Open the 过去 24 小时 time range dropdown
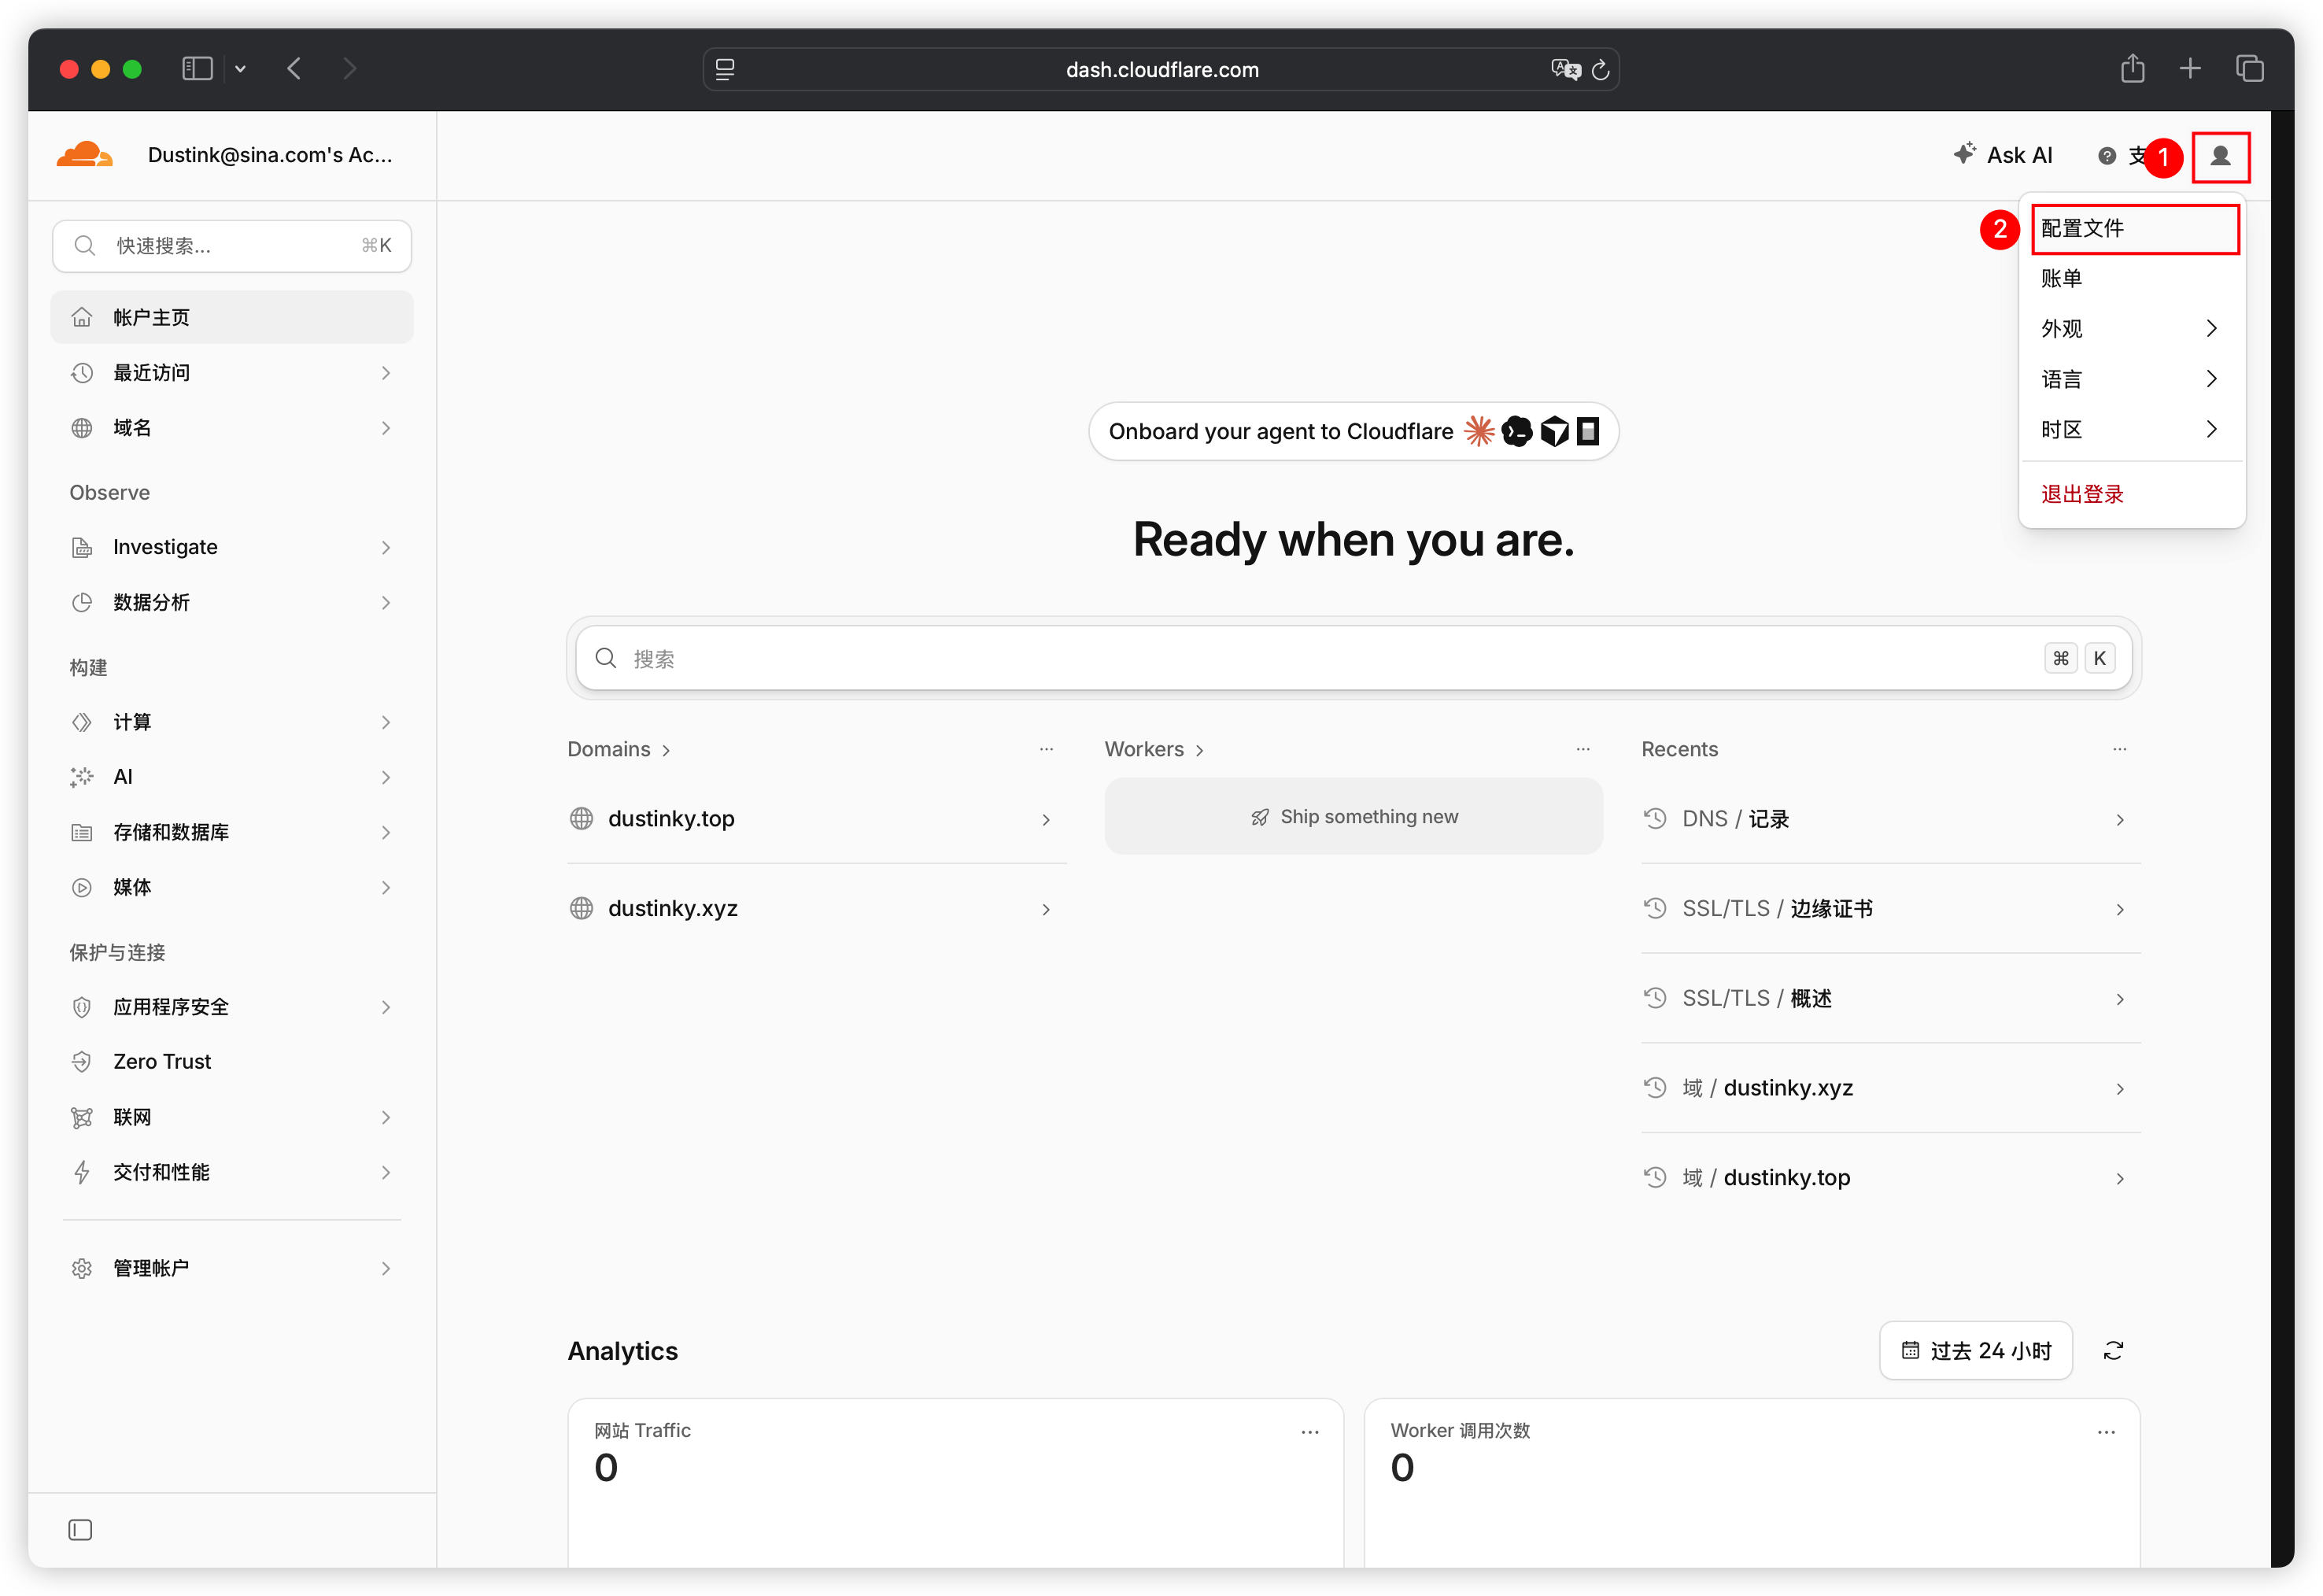This screenshot has width=2323, height=1596. [1975, 1350]
